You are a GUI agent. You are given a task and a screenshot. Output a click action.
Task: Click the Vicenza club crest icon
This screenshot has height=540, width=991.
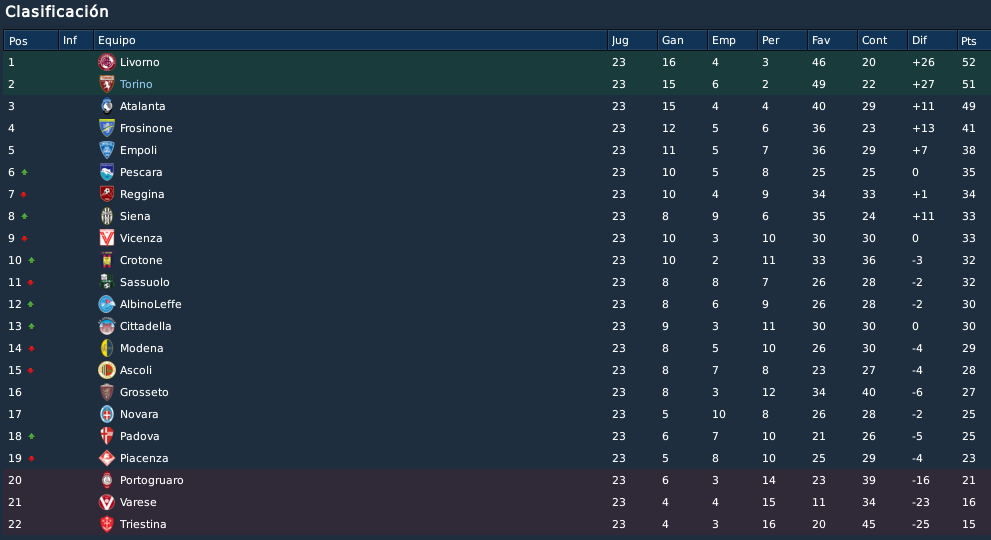pyautogui.click(x=107, y=238)
